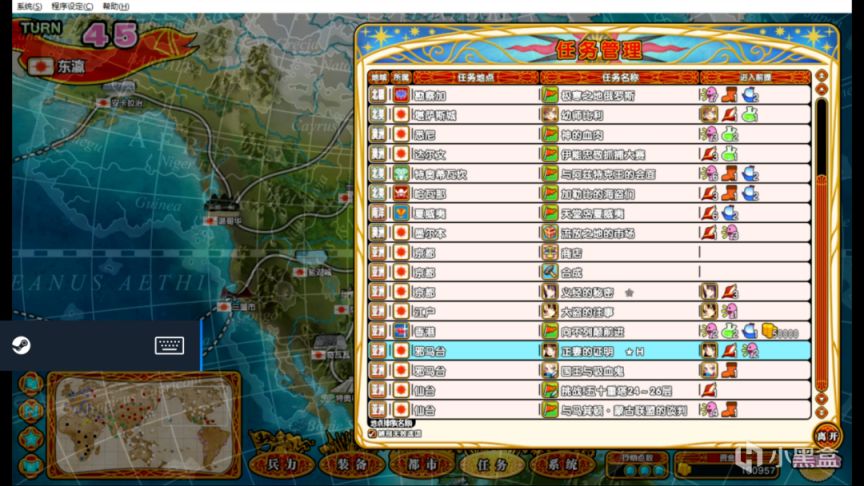Viewport: 864px width, 486px height.
Task: Select the last 仙台 task row in the list
Action: click(590, 409)
